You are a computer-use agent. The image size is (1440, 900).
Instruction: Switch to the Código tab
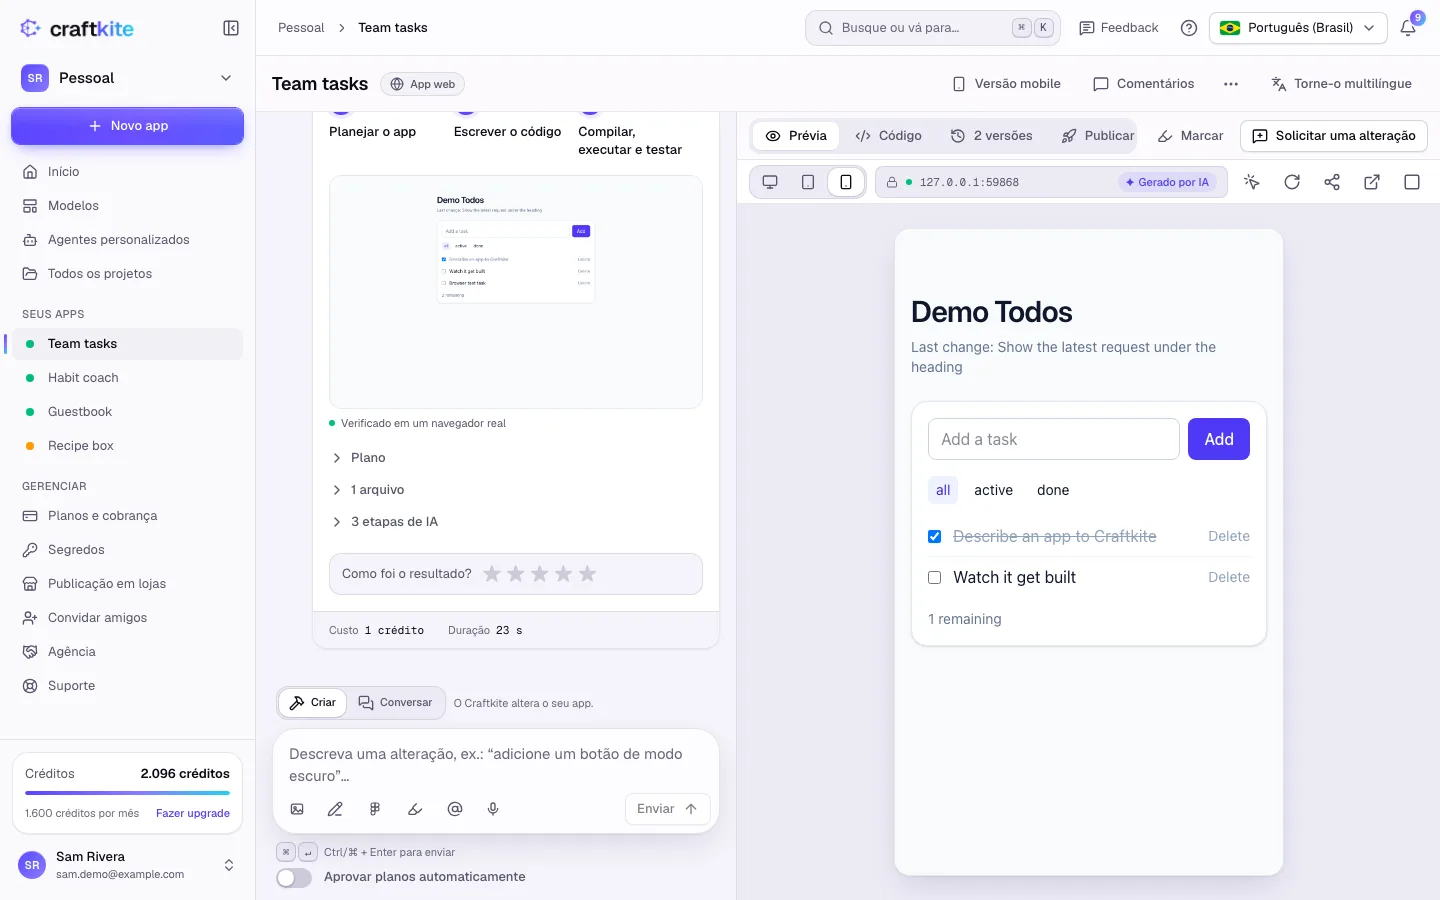[x=889, y=136]
